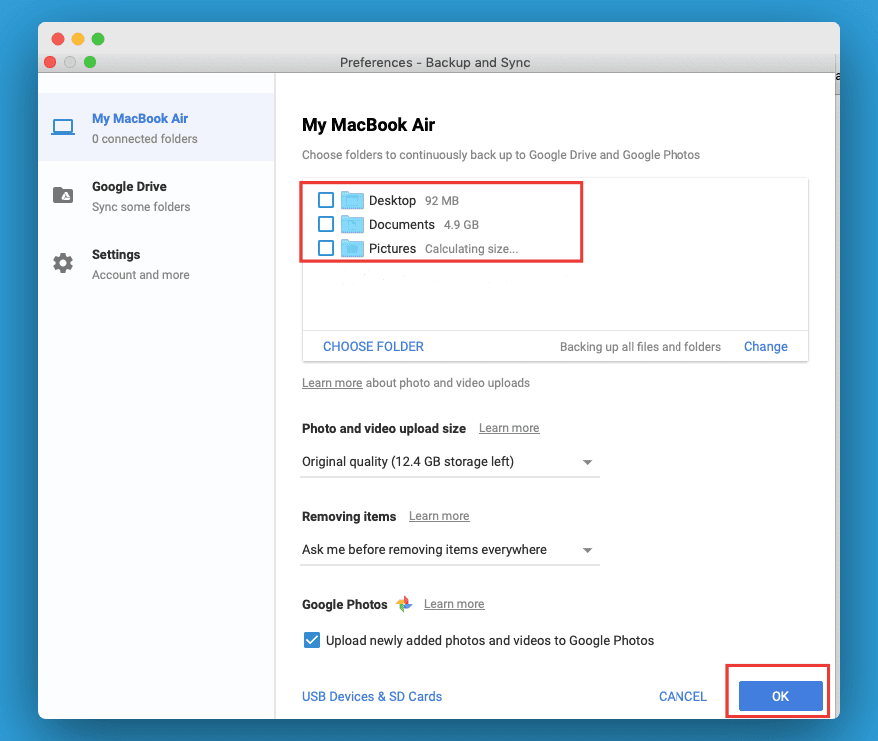
Task: Switch to the Google Drive section
Action: click(x=129, y=195)
